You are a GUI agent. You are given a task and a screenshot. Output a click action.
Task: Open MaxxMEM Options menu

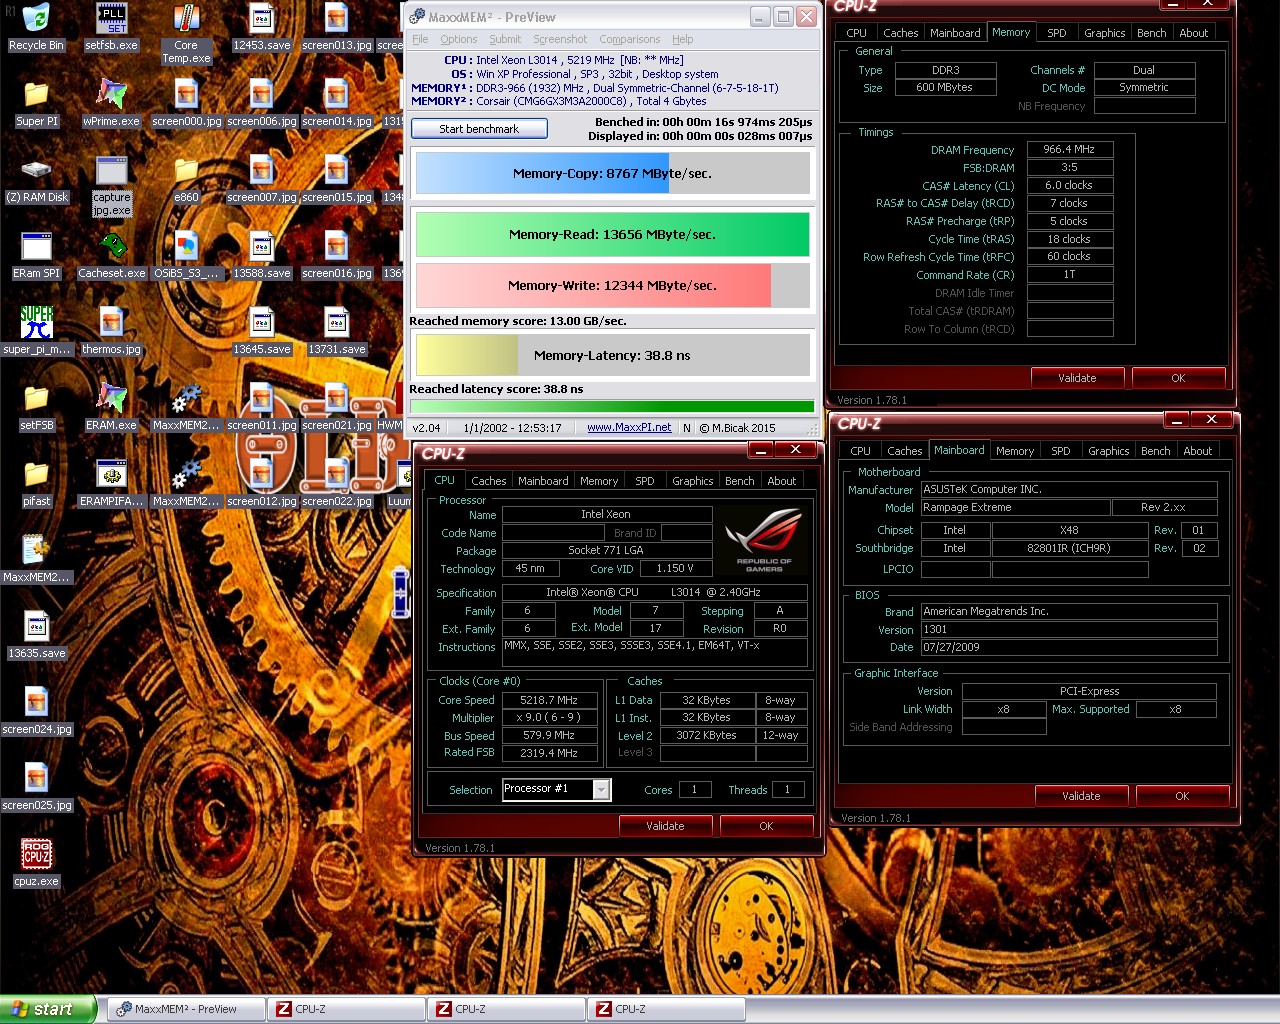click(459, 39)
